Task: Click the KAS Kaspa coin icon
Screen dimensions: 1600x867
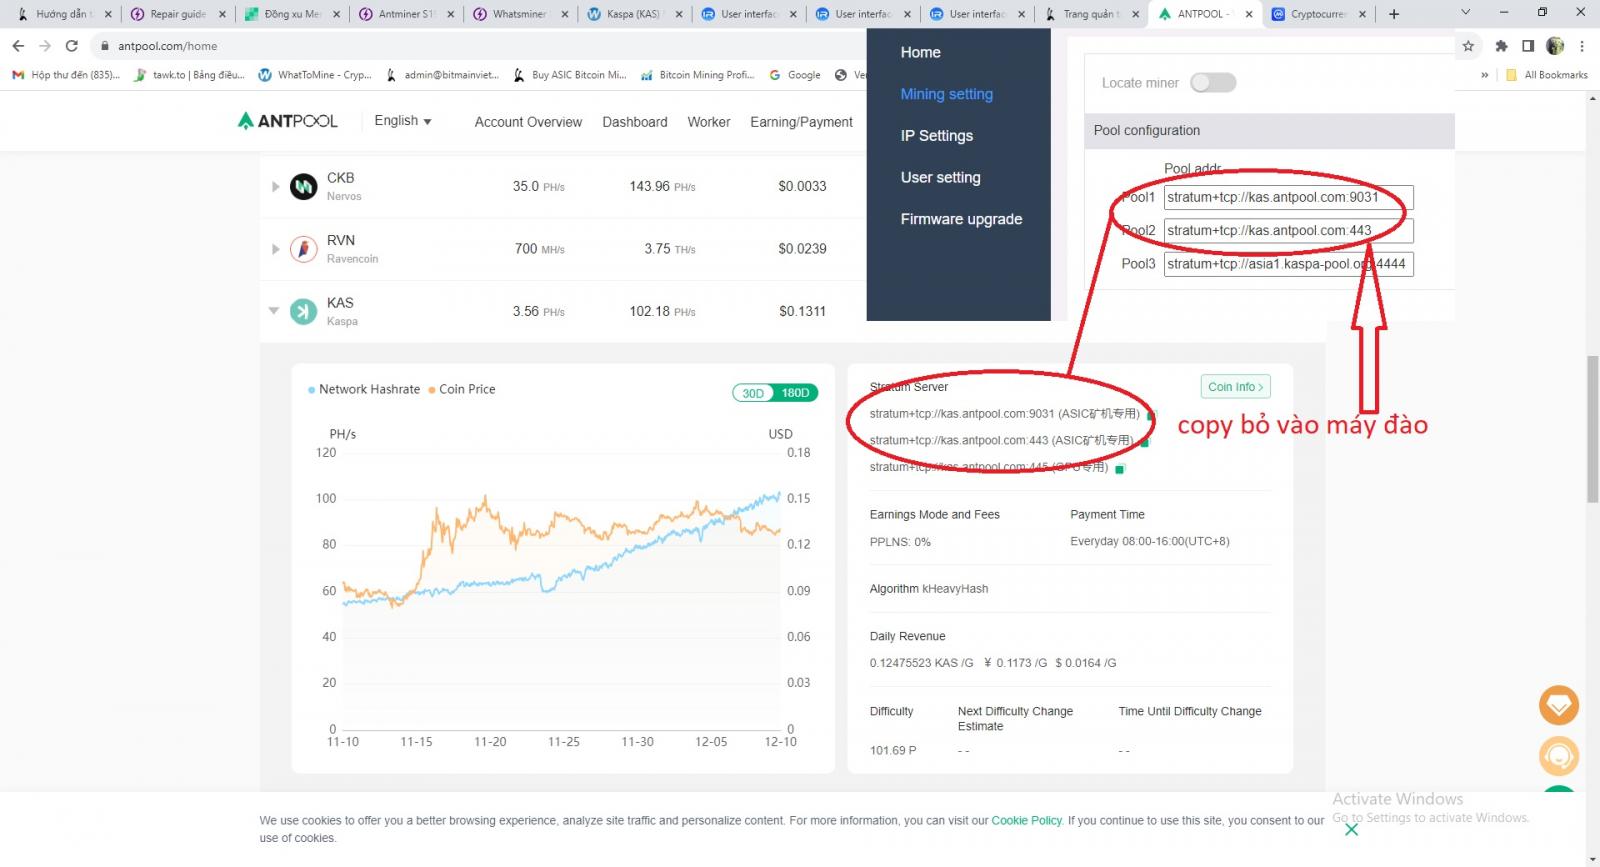Action: coord(303,312)
